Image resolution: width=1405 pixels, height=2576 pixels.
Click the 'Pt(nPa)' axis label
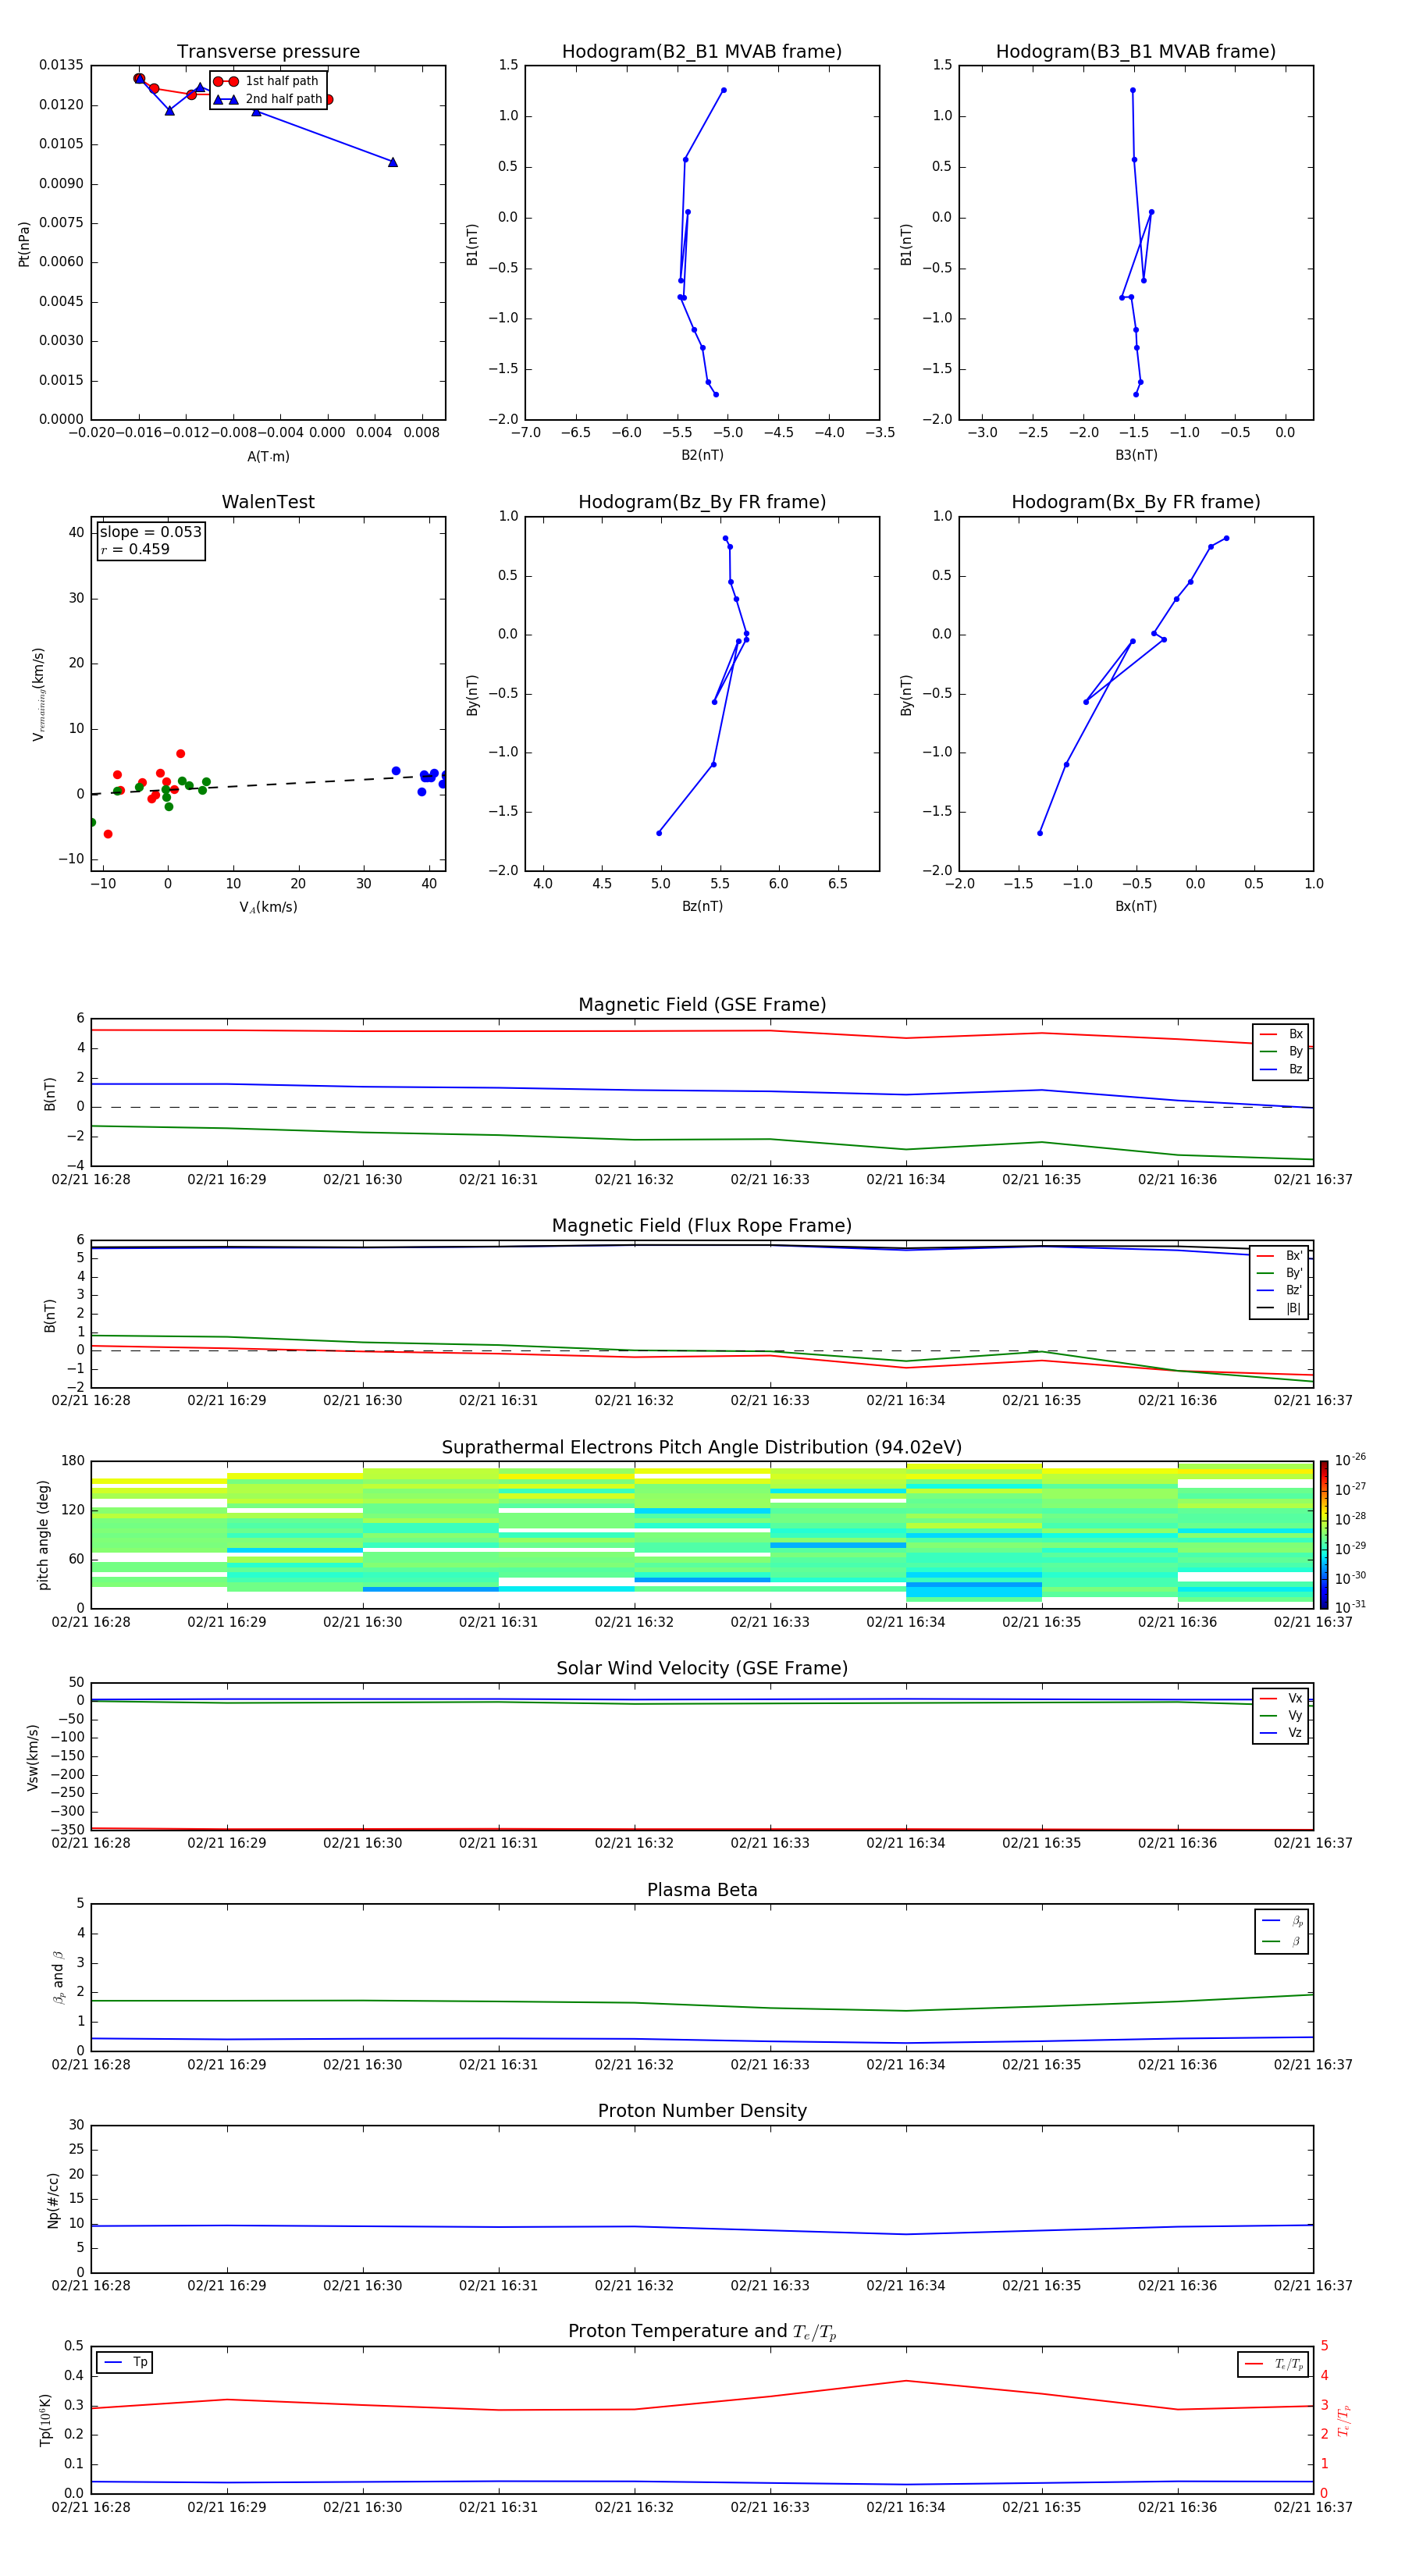click(x=24, y=244)
